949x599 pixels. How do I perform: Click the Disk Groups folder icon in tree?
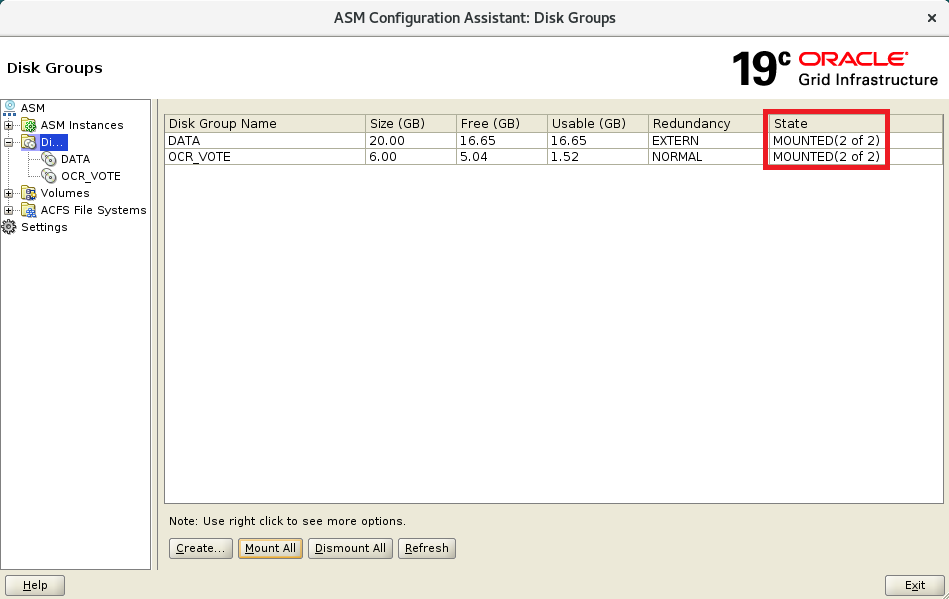28,142
